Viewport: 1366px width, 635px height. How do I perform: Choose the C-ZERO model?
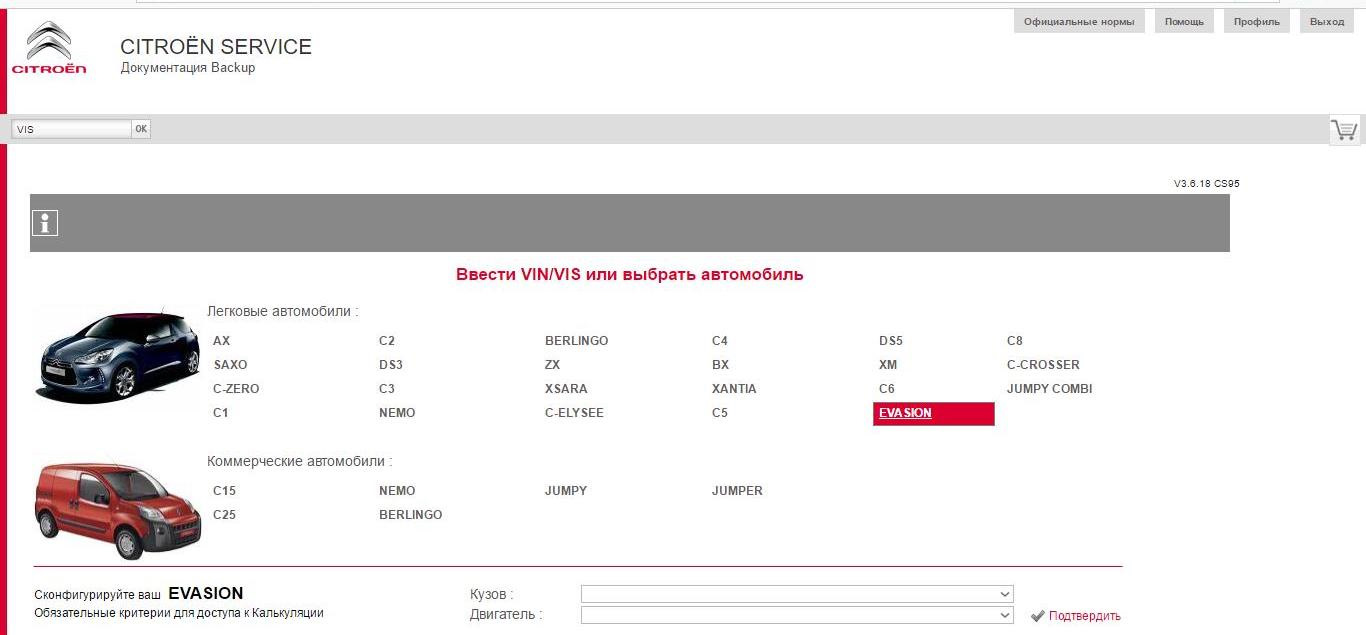click(236, 389)
